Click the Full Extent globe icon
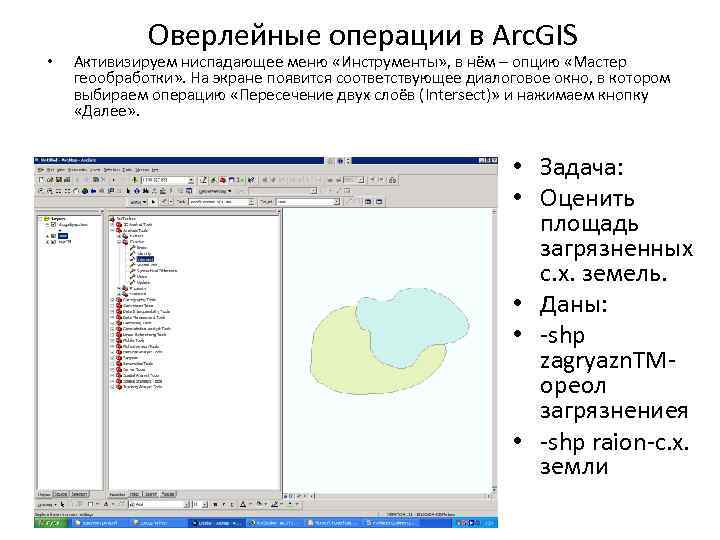Screen dimensions: 720x540 click(84, 191)
